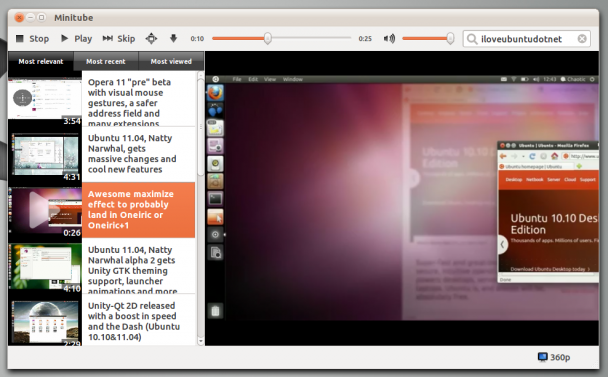Stop the video playback
Viewport: 608px width, 377px height.
click(x=33, y=39)
